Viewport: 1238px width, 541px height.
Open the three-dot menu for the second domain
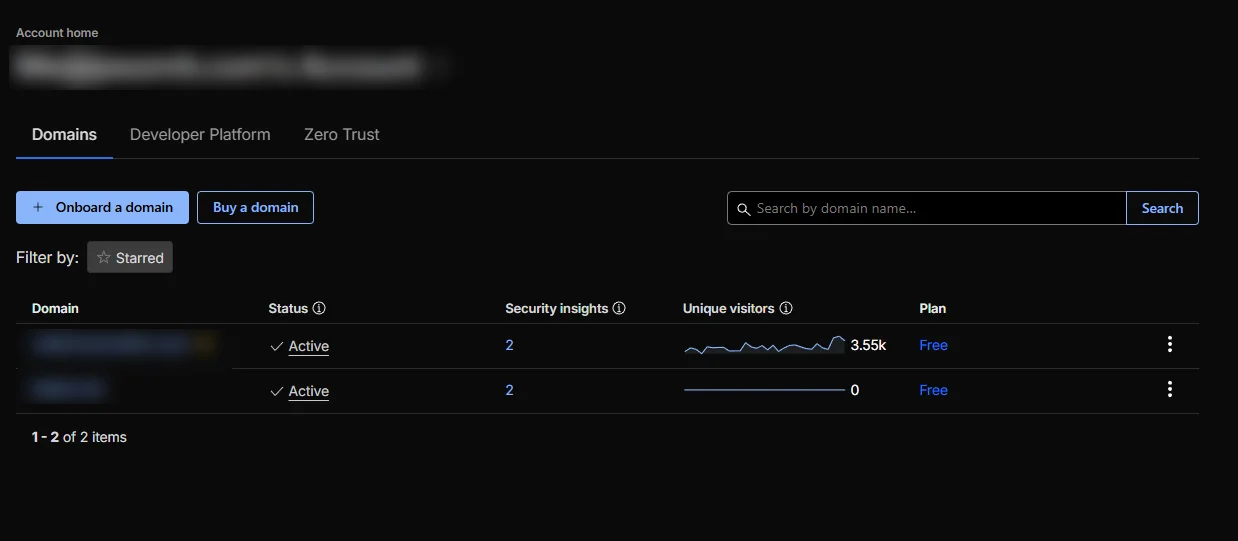point(1169,390)
